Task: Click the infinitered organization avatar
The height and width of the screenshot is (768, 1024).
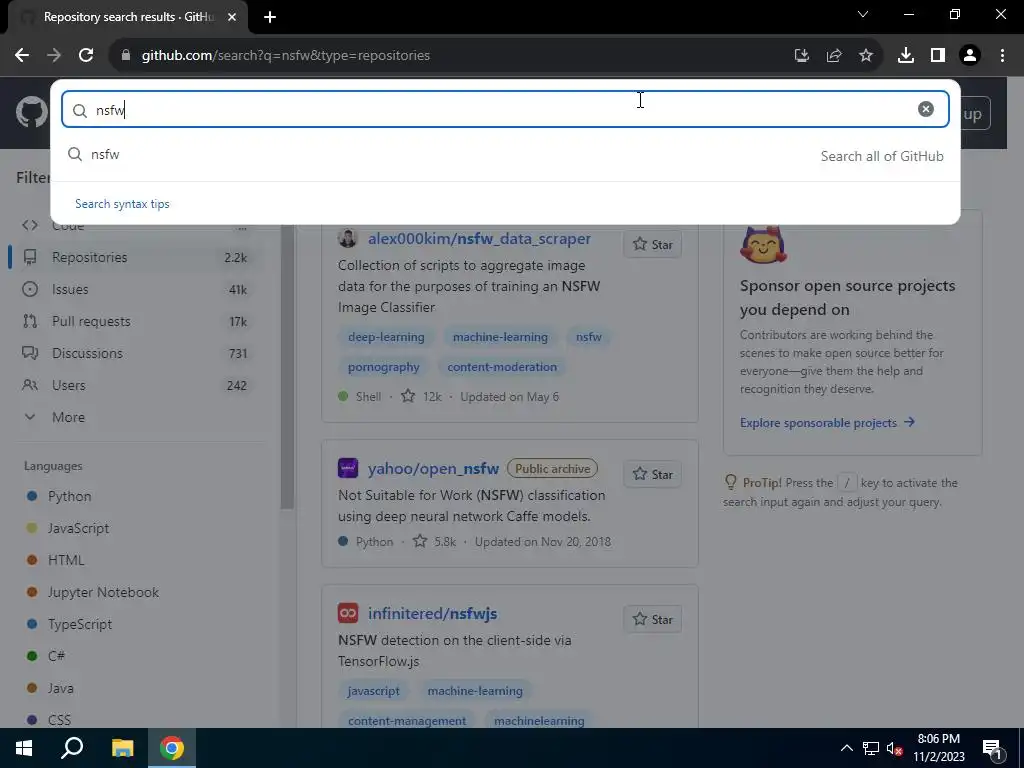Action: (x=347, y=613)
